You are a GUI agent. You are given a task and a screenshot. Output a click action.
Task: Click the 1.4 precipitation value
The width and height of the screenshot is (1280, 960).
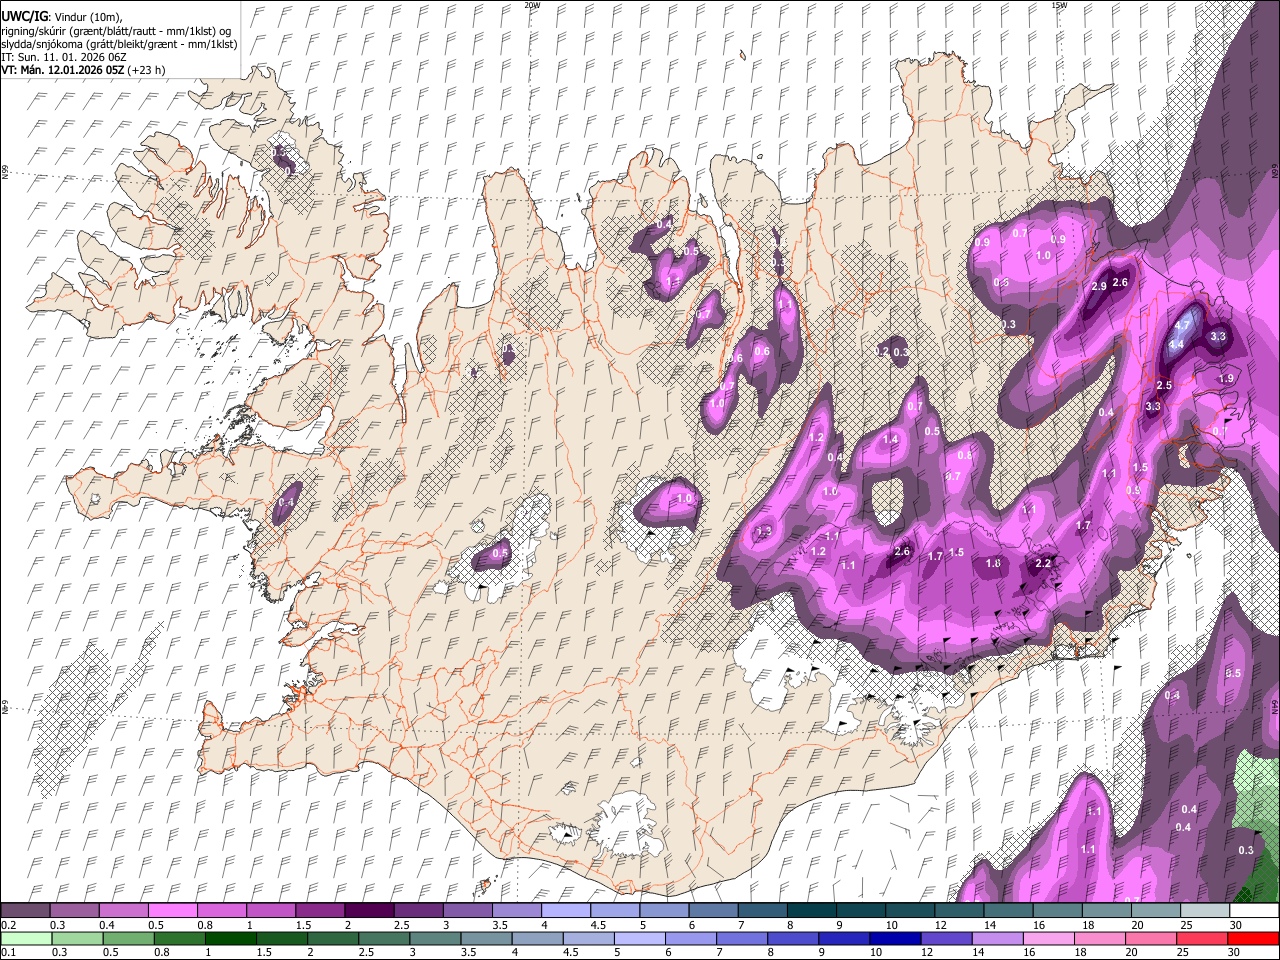[x=890, y=439]
